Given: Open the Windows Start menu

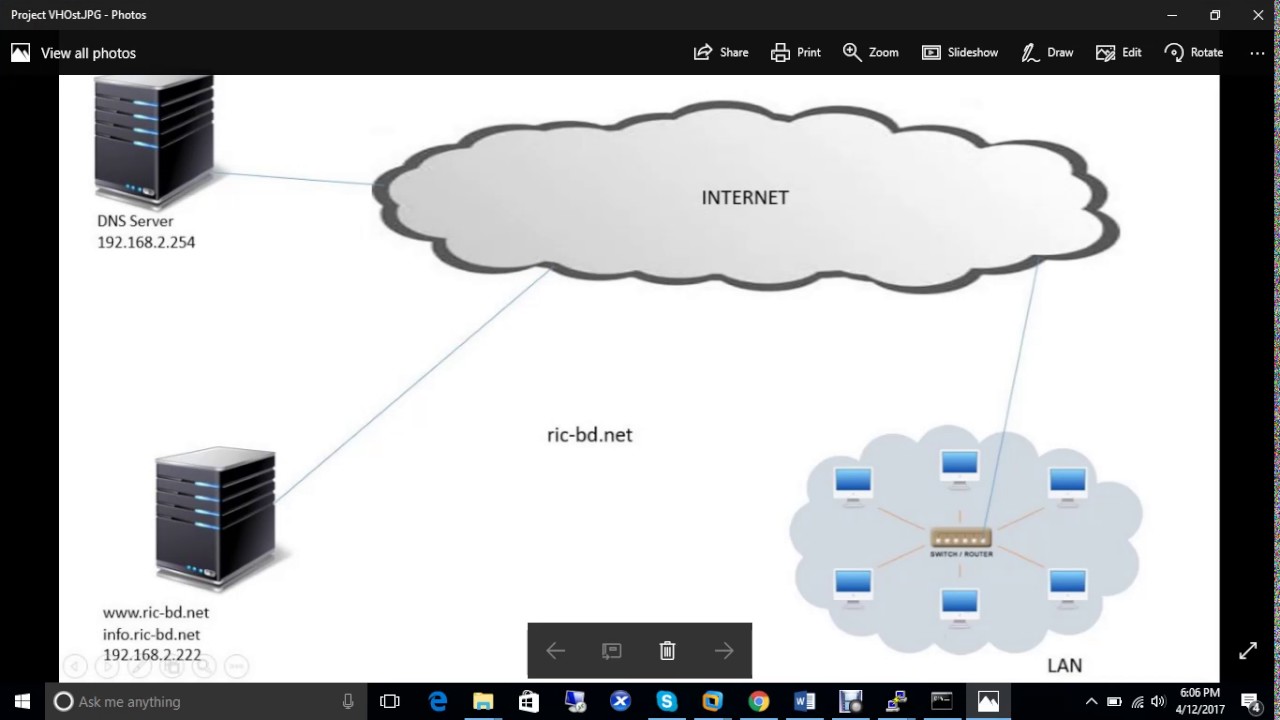Looking at the screenshot, I should 22,701.
